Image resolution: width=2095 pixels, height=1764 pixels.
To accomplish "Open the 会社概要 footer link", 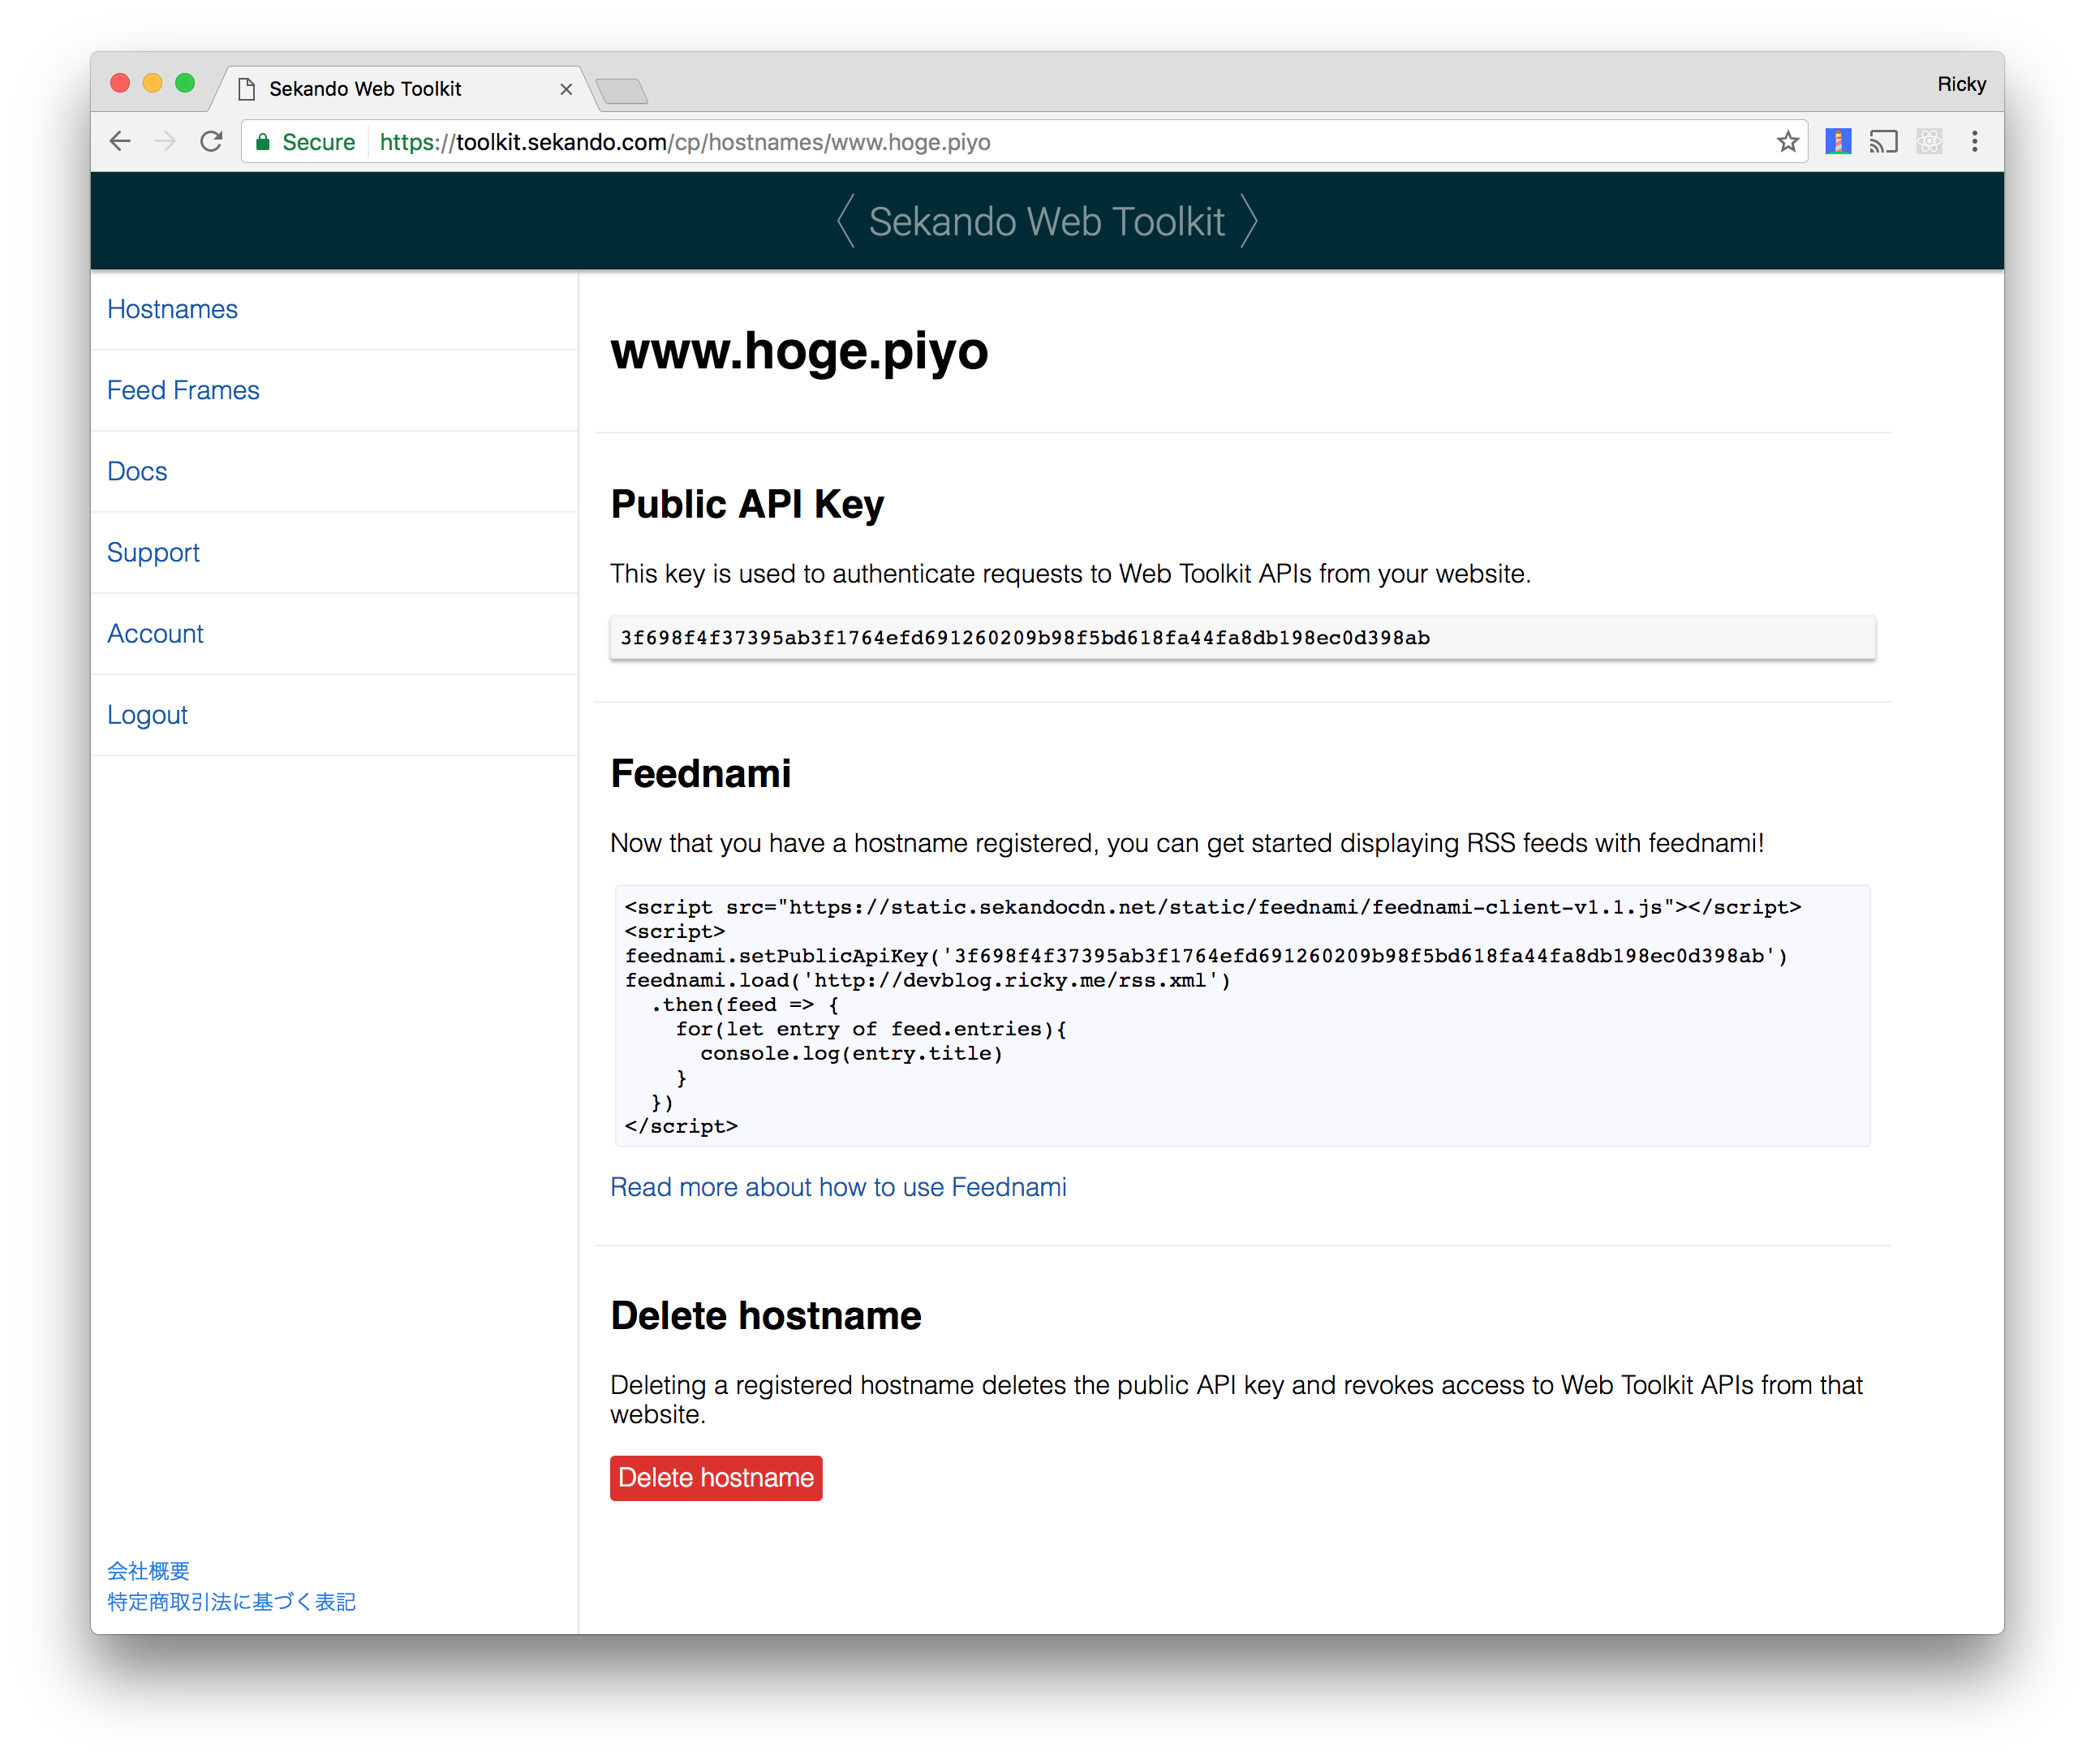I will tap(148, 1570).
